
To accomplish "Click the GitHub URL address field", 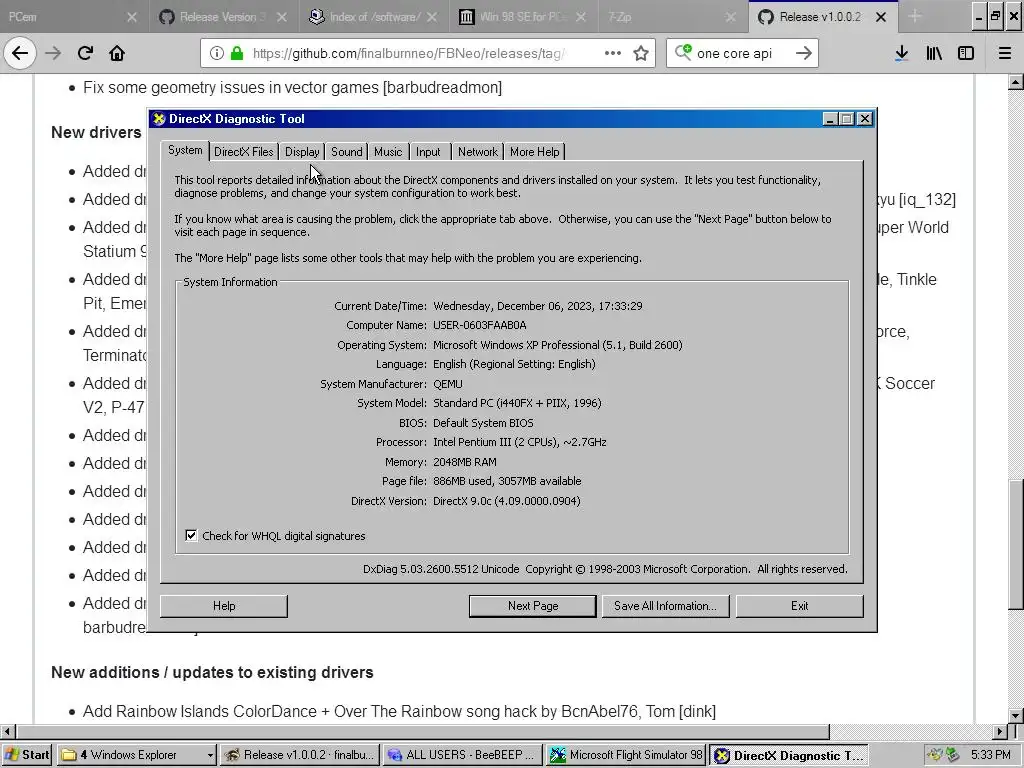I will click(x=408, y=53).
